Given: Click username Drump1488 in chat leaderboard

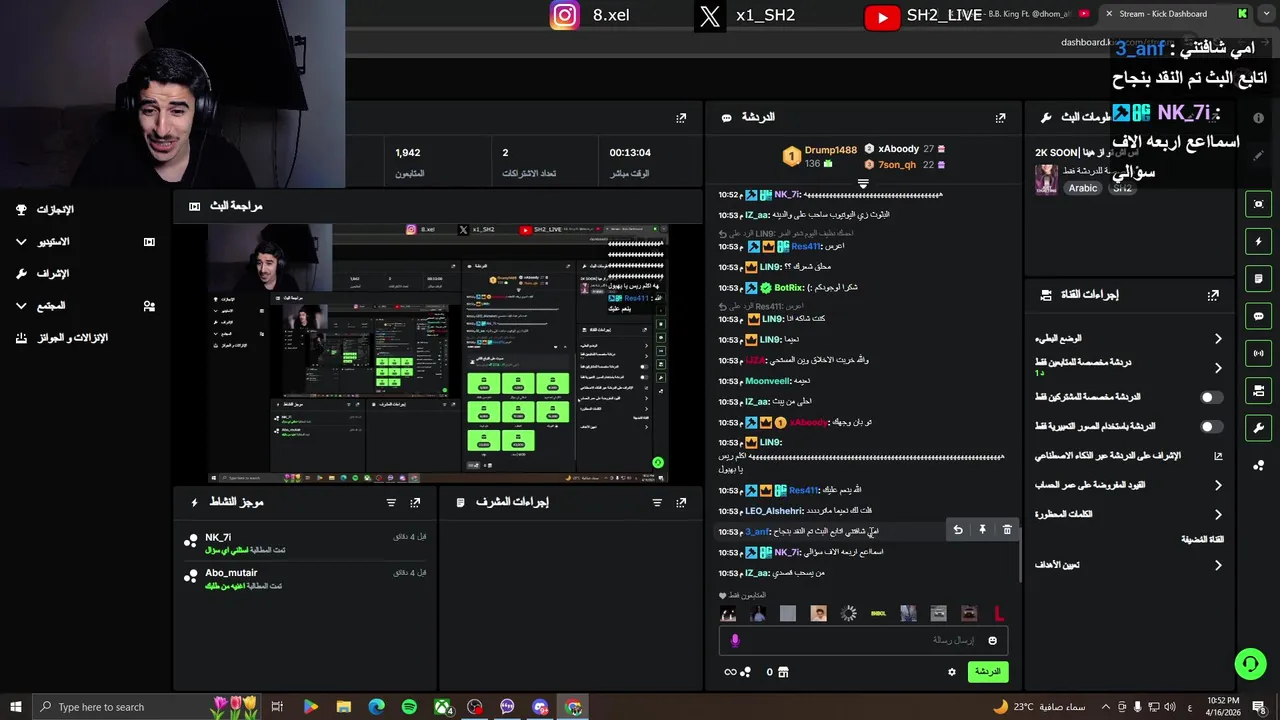Looking at the screenshot, I should point(830,150).
